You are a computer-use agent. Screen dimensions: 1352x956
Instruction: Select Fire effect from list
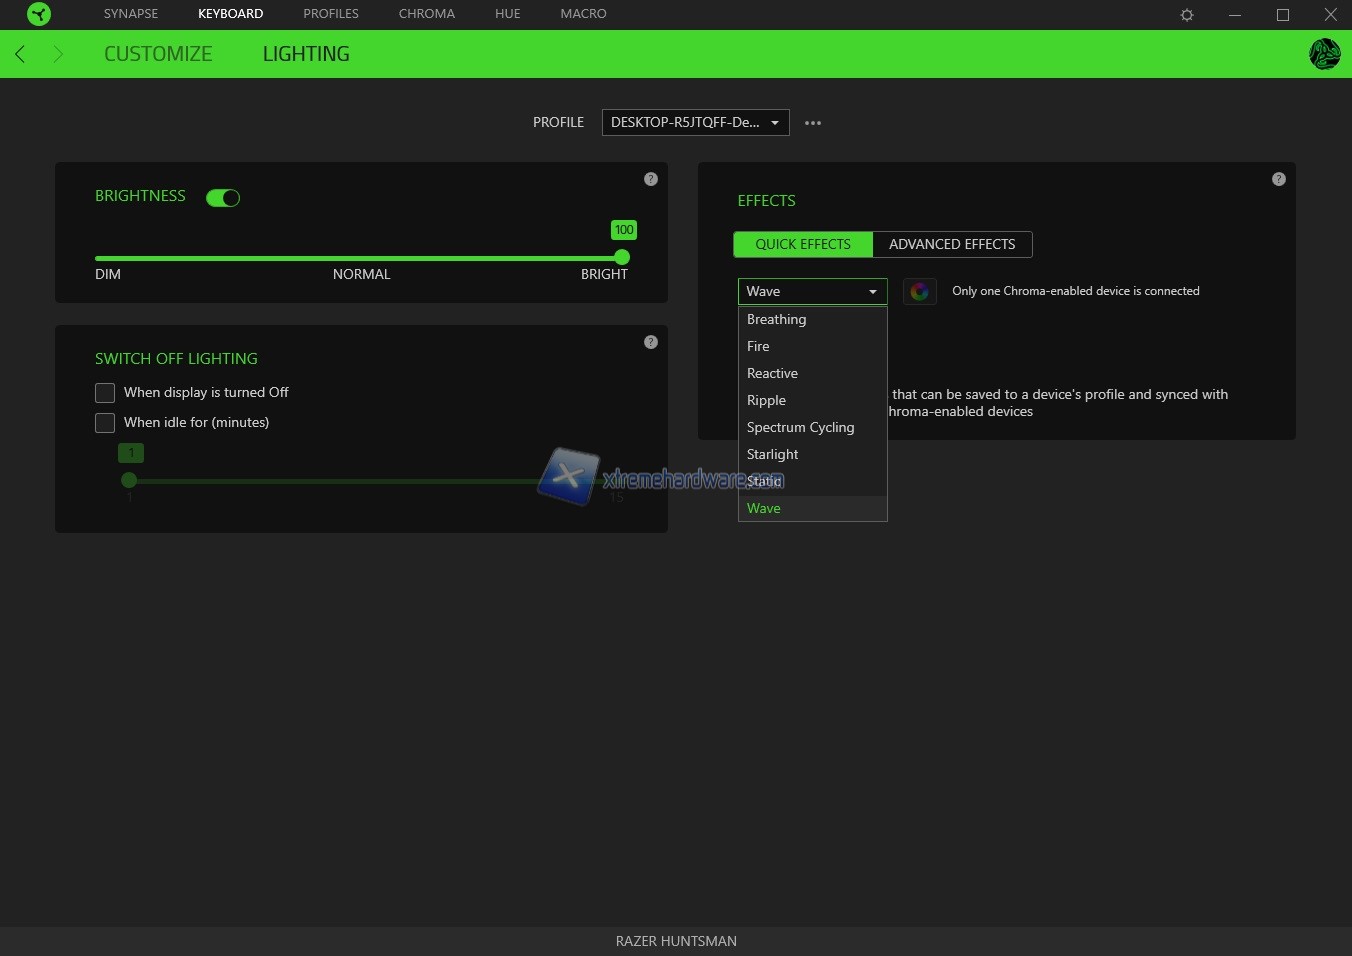coord(813,346)
